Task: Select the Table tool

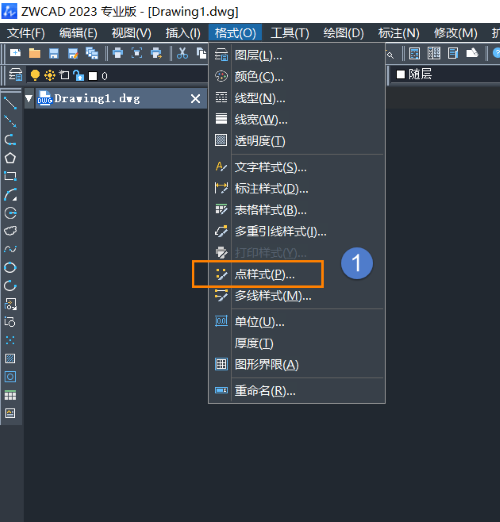Action: (10, 395)
